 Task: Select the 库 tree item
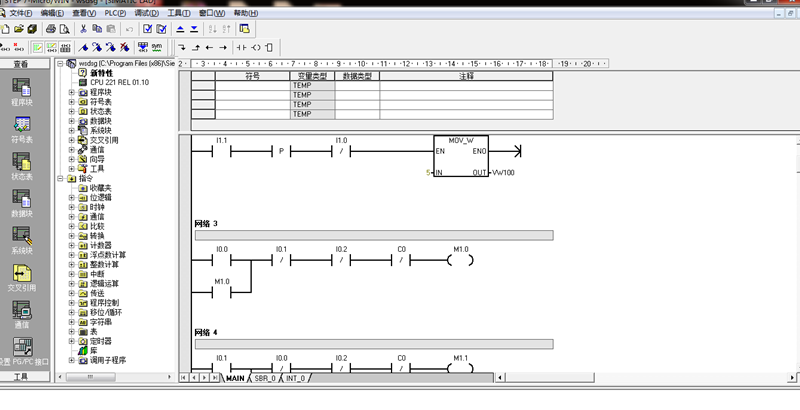coord(94,350)
